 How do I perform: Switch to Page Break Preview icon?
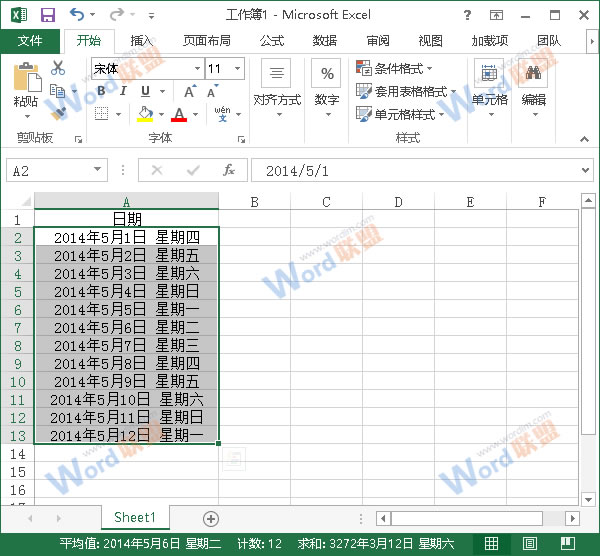[568, 543]
